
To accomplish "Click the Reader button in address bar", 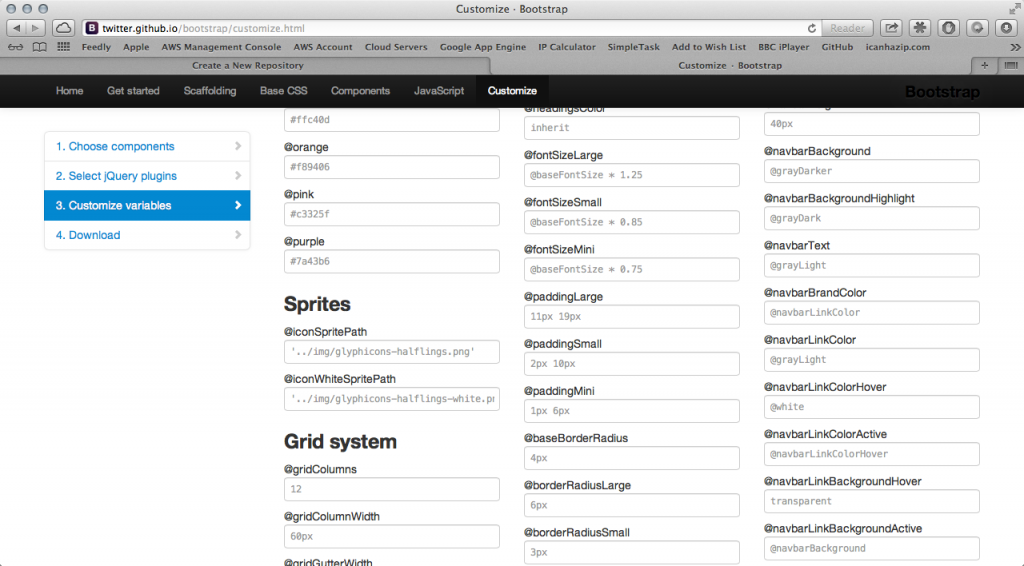I will click(847, 28).
